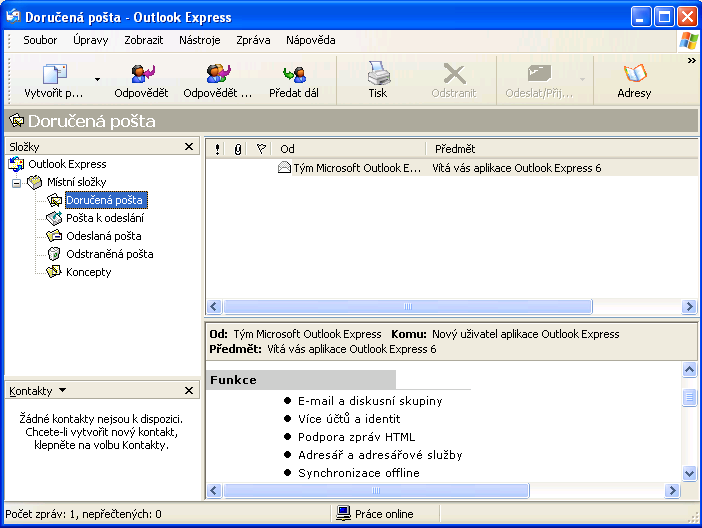Click the Doručená pošta banner folder icon

(x=17, y=120)
